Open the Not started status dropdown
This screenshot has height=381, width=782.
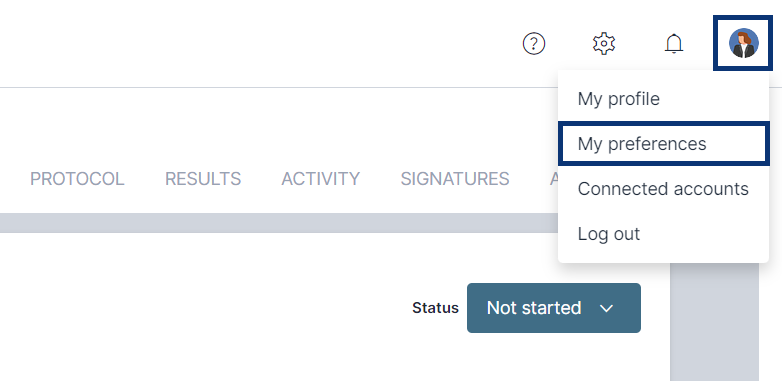[554, 308]
